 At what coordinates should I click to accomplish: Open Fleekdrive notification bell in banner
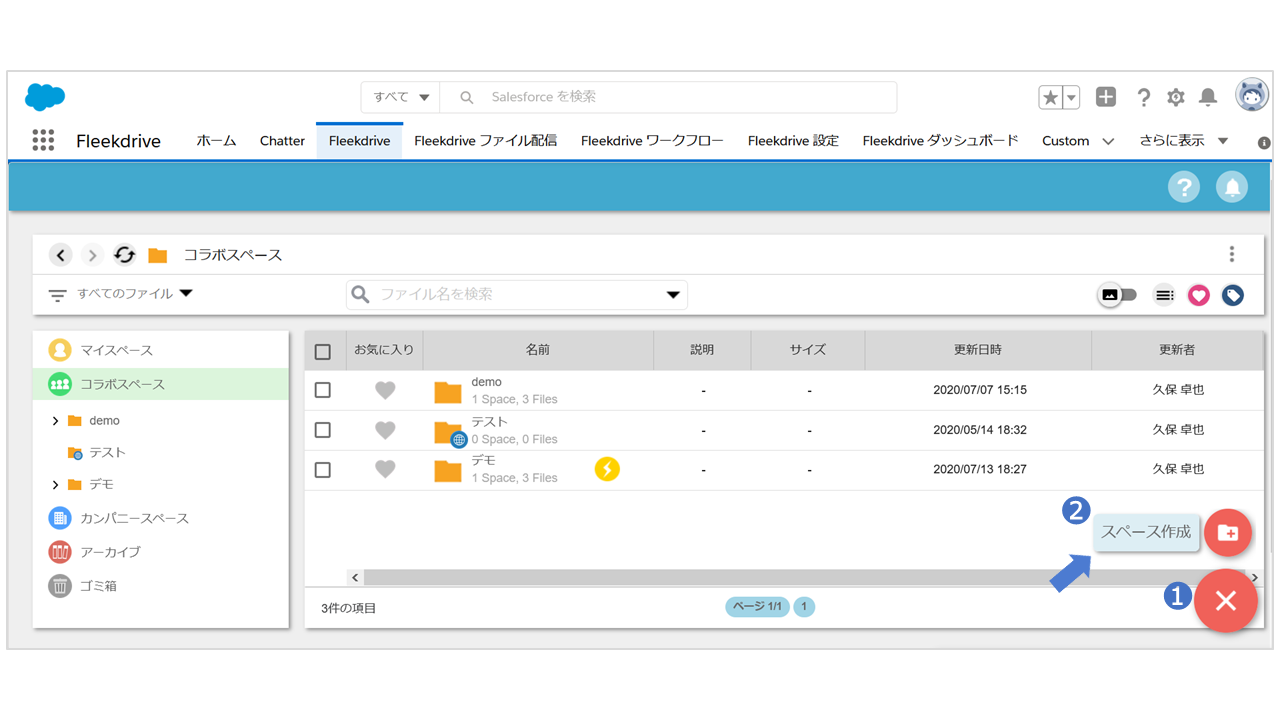(1232, 187)
